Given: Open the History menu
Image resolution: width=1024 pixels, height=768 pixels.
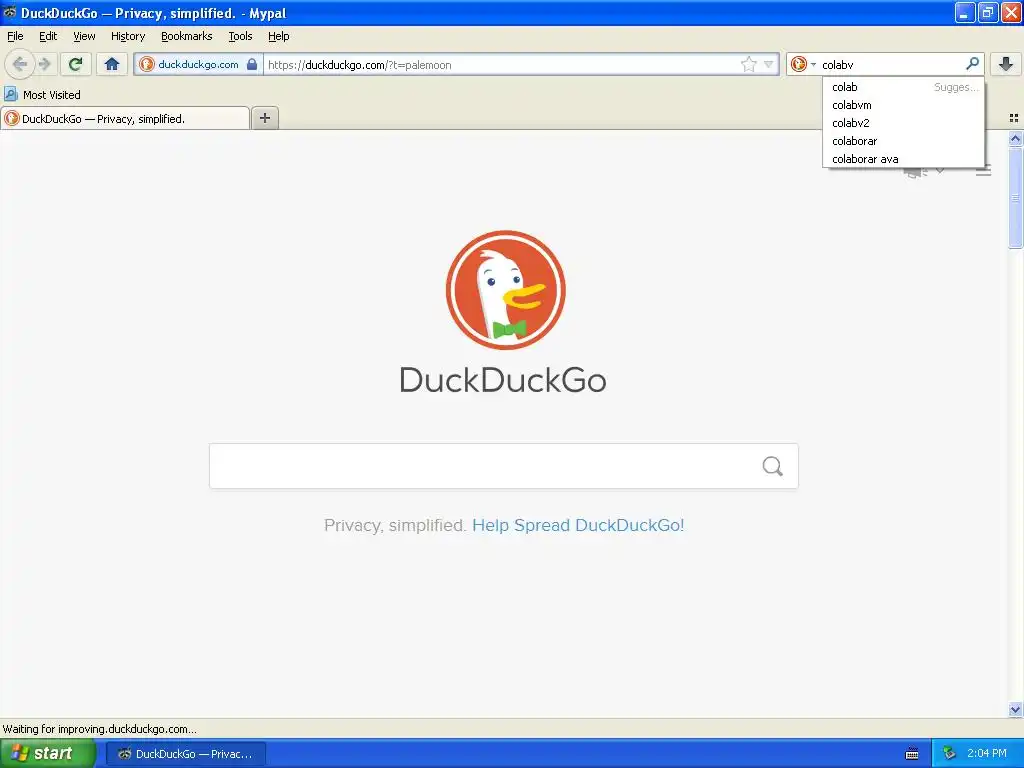Looking at the screenshot, I should pyautogui.click(x=128, y=36).
